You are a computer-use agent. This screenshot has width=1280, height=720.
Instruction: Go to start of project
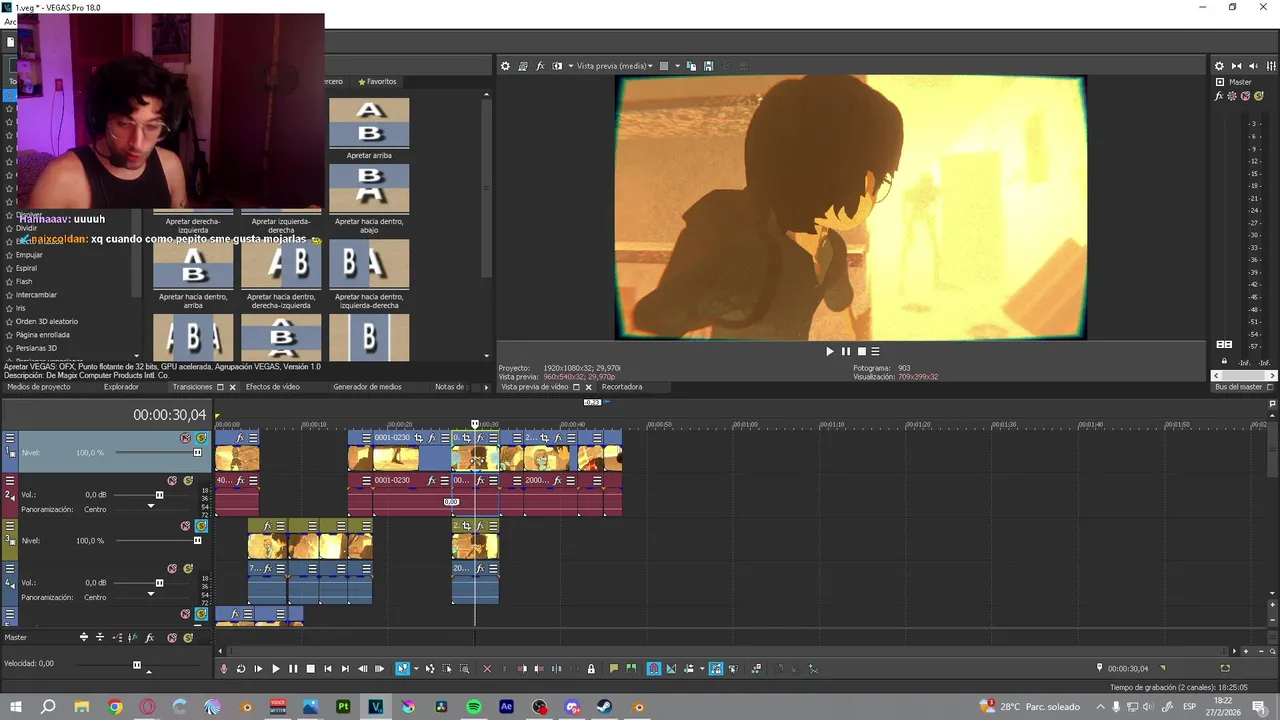coord(327,669)
